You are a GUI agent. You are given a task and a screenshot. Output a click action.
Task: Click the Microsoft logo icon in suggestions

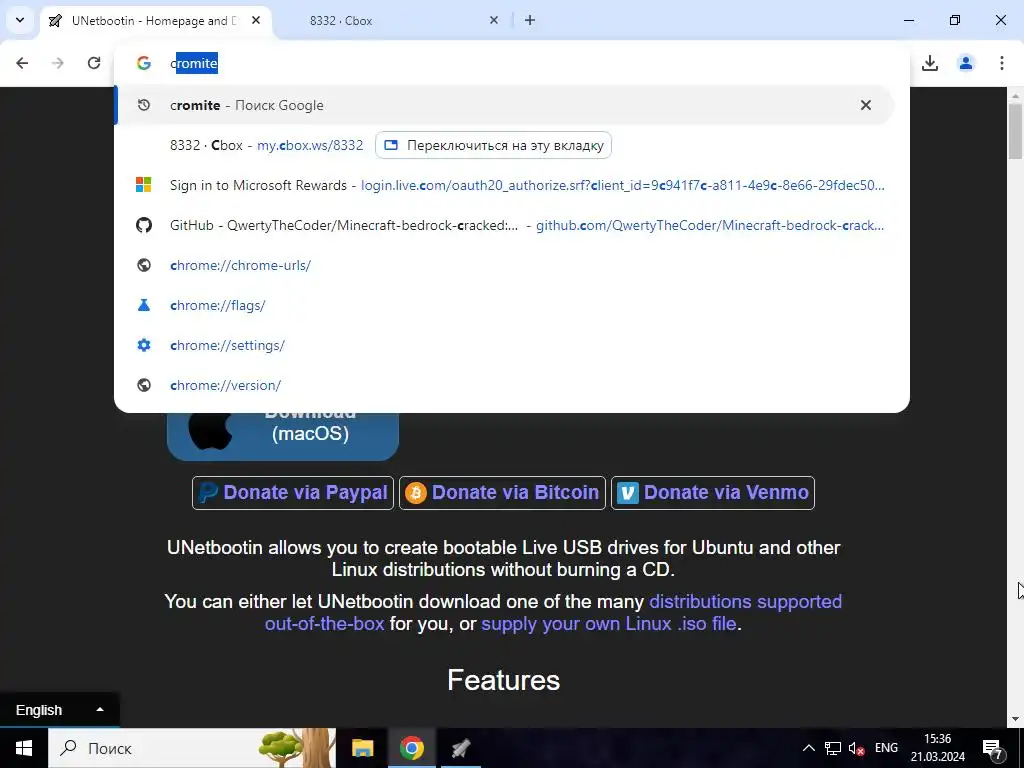(144, 185)
